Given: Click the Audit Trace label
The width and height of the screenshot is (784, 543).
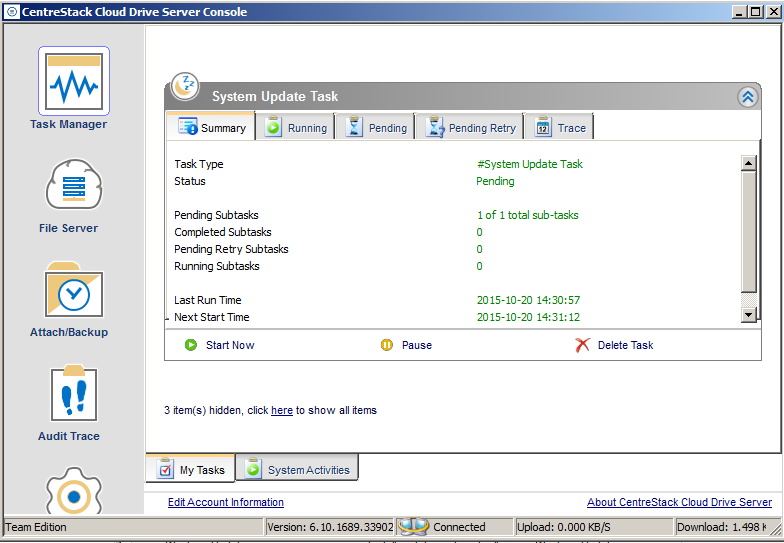Looking at the screenshot, I should pyautogui.click(x=69, y=436).
